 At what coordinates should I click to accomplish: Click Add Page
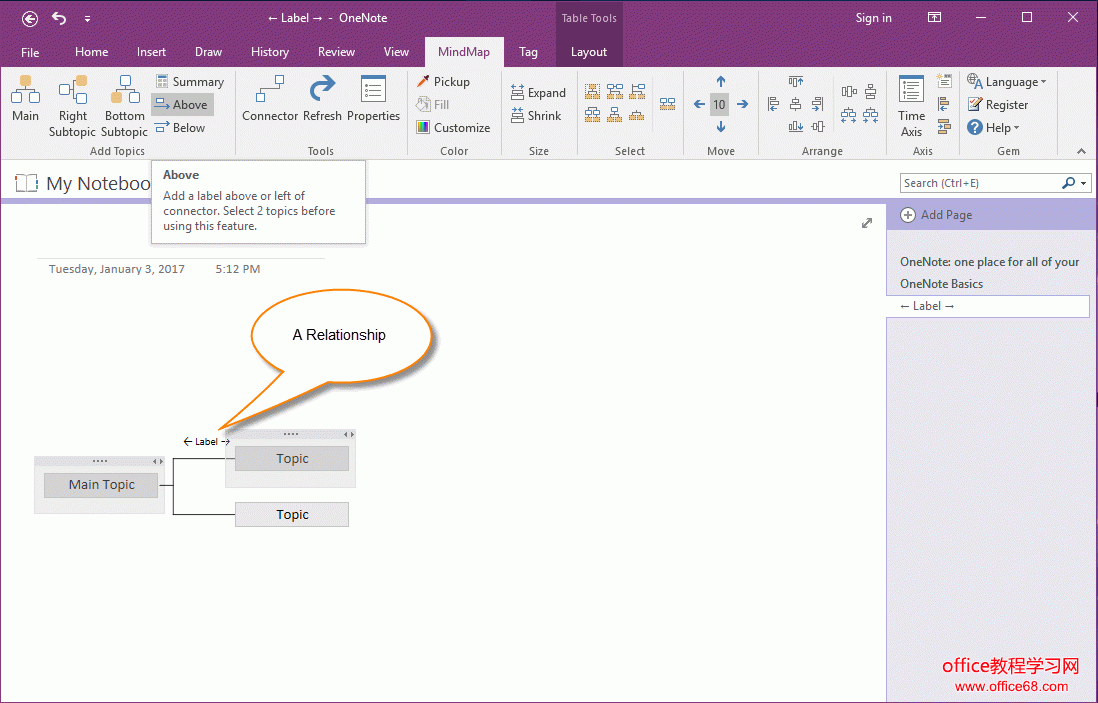[x=936, y=215]
